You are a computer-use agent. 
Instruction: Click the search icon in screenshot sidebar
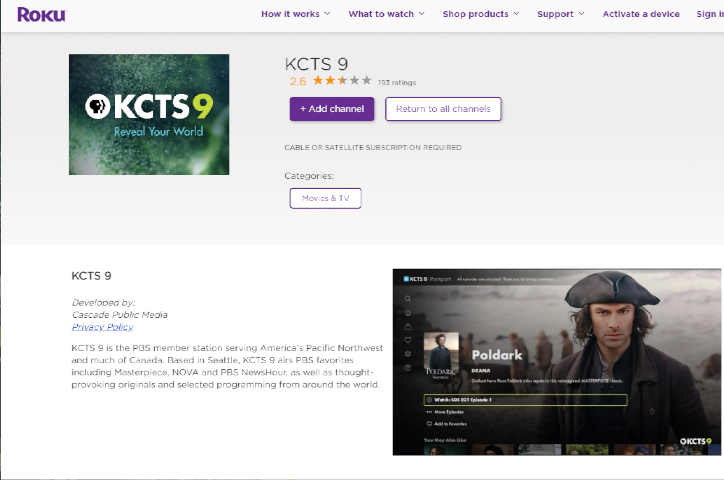click(408, 299)
